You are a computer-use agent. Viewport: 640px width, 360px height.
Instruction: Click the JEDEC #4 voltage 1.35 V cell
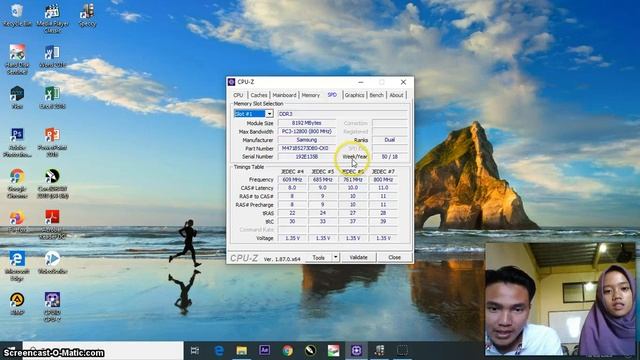292,238
